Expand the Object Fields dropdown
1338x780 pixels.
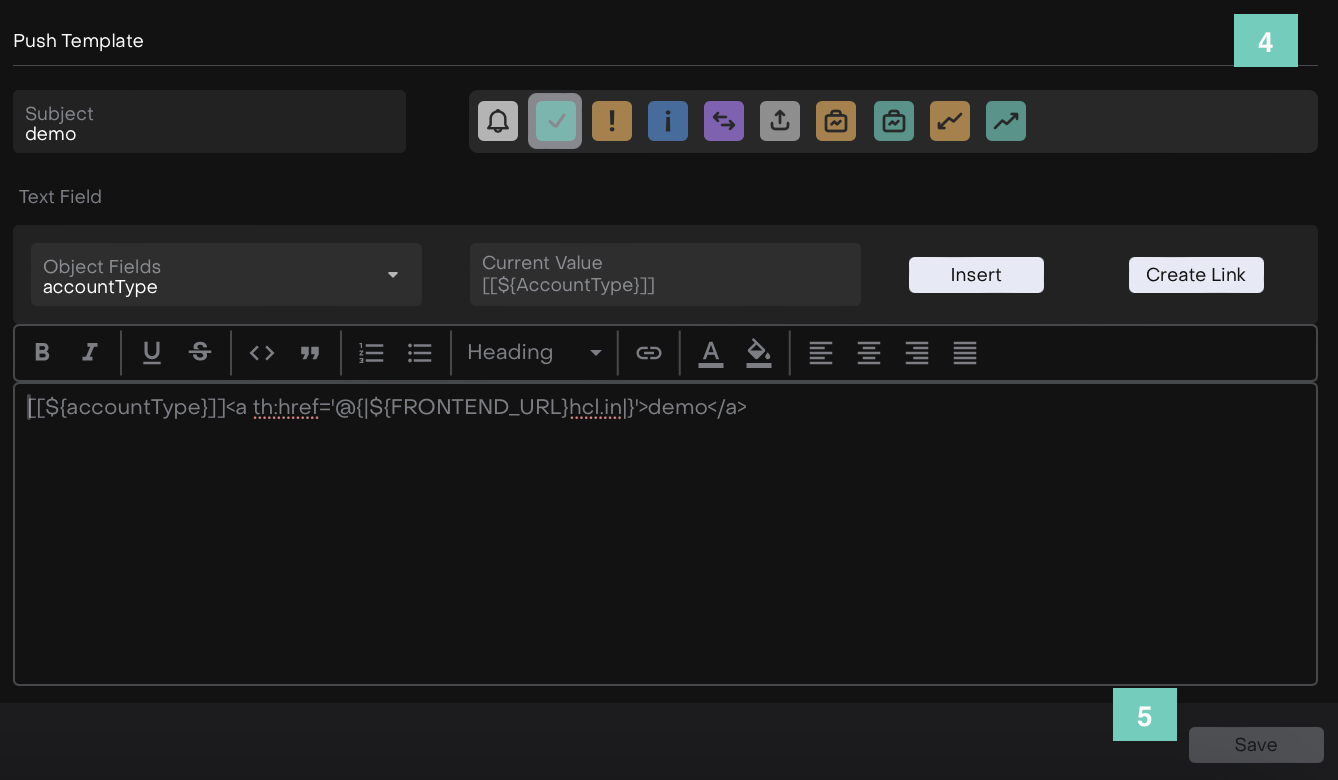[x=226, y=275]
